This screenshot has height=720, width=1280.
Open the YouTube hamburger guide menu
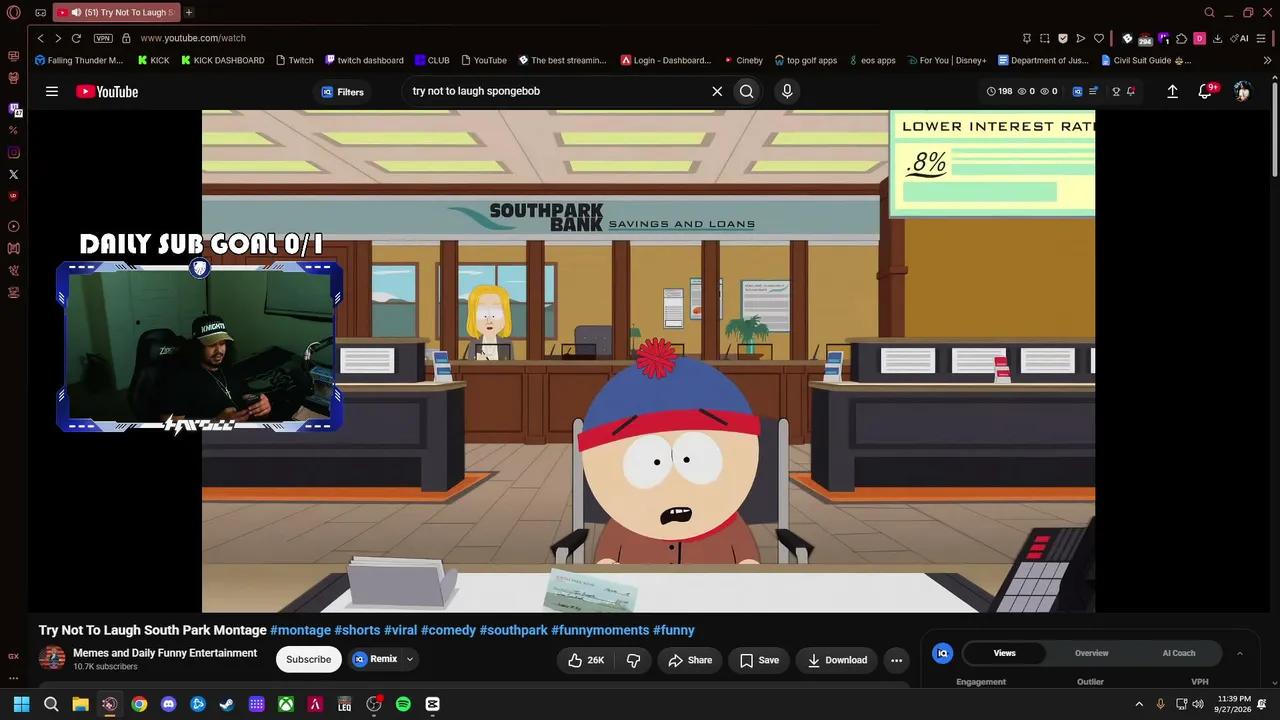tap(52, 91)
